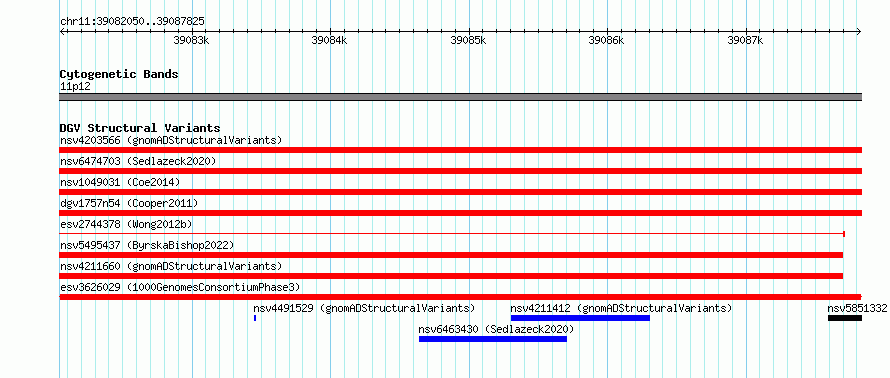Image resolution: width=890 pixels, height=378 pixels.
Task: Click the red bar under esv3626029
Action: [x=461, y=297]
